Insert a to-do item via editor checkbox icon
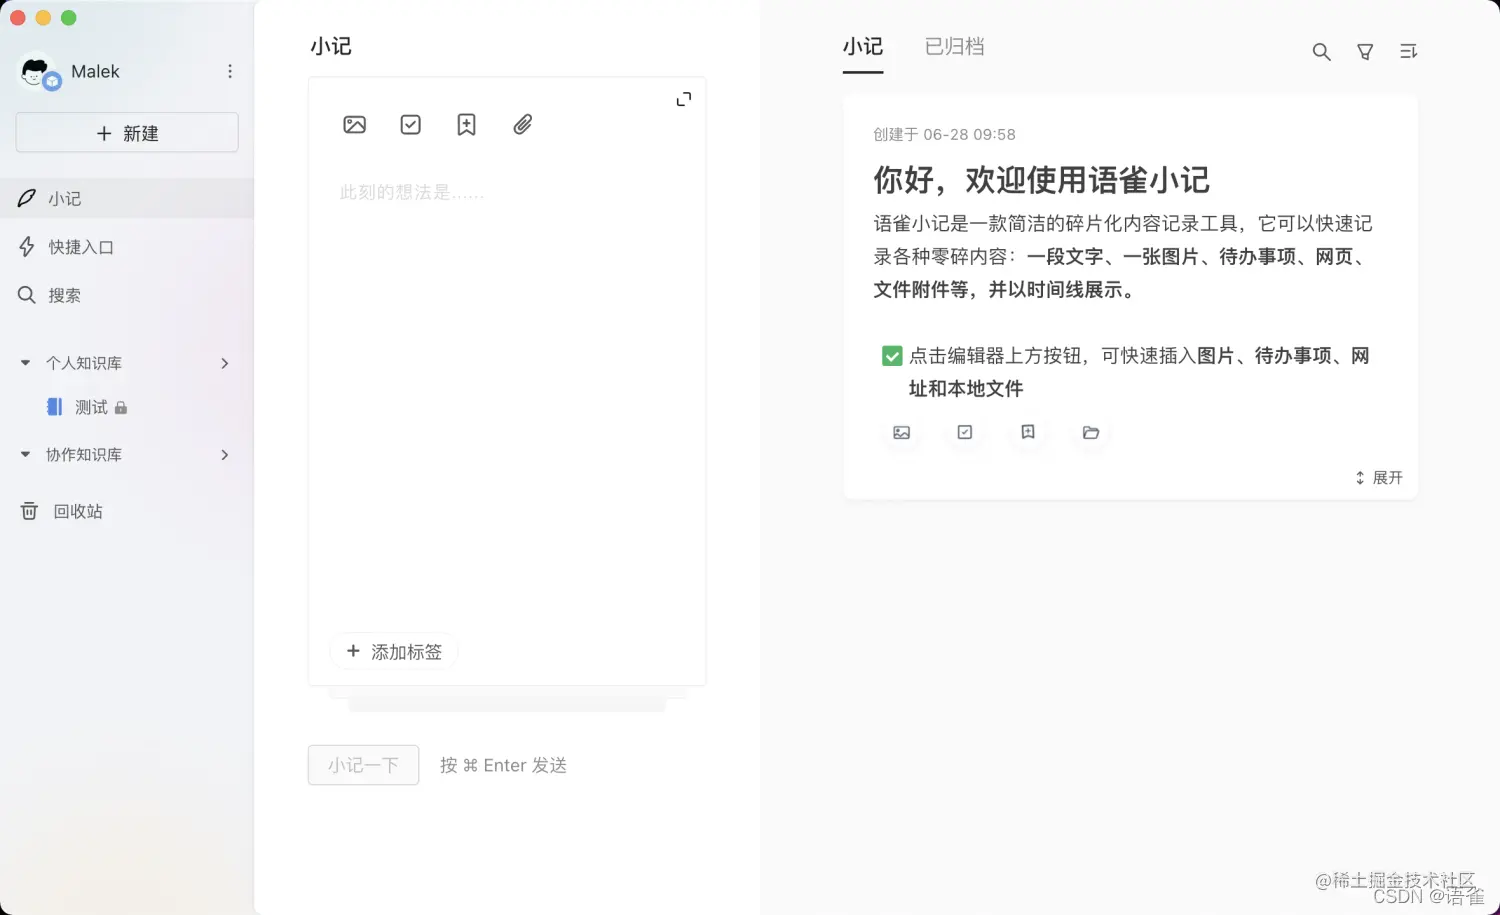 (410, 125)
